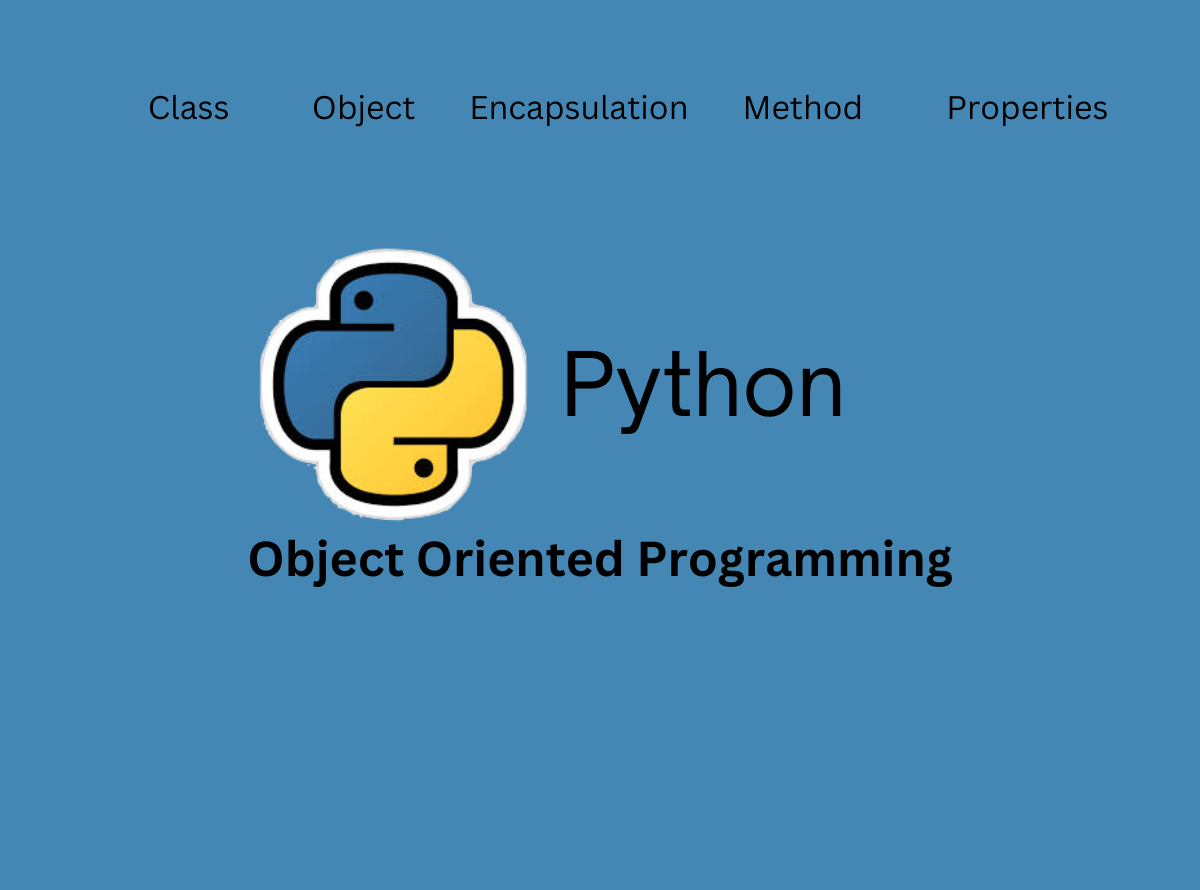Screen dimensions: 1200x890
Task: Click the Python title text
Action: coord(703,383)
